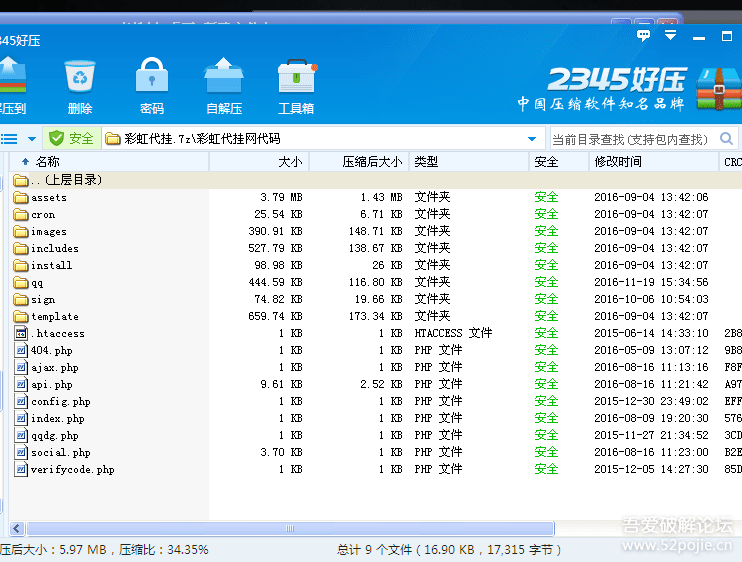Select the index.php file icon
The height and width of the screenshot is (562, 742).
pyautogui.click(x=21, y=419)
